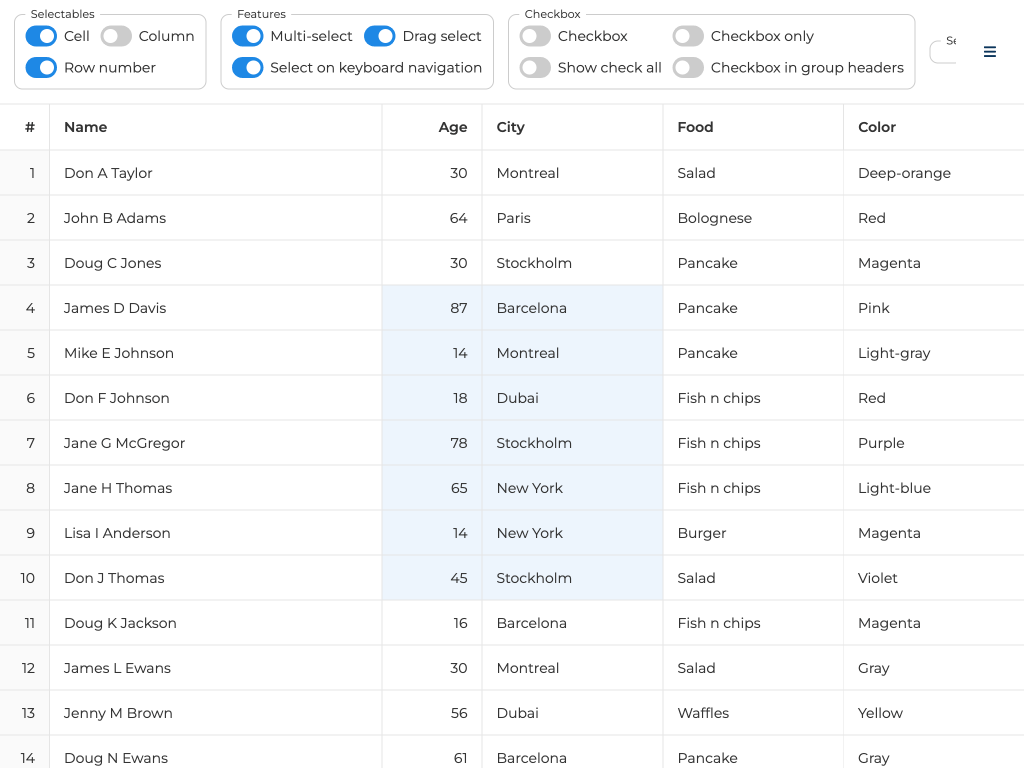The image size is (1024, 768).
Task: Select the Don A Taylor name cell
Action: coord(108,173)
